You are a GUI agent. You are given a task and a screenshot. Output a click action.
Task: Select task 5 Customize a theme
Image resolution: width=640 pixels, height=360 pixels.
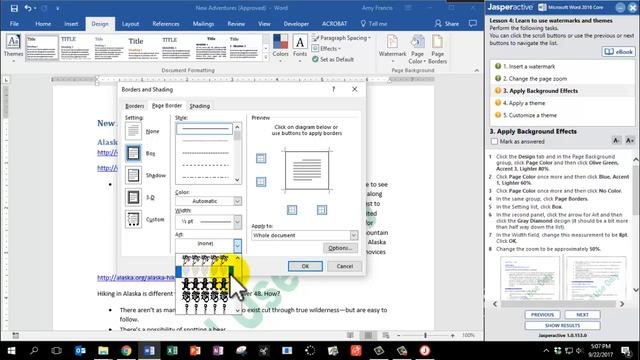tap(530, 115)
